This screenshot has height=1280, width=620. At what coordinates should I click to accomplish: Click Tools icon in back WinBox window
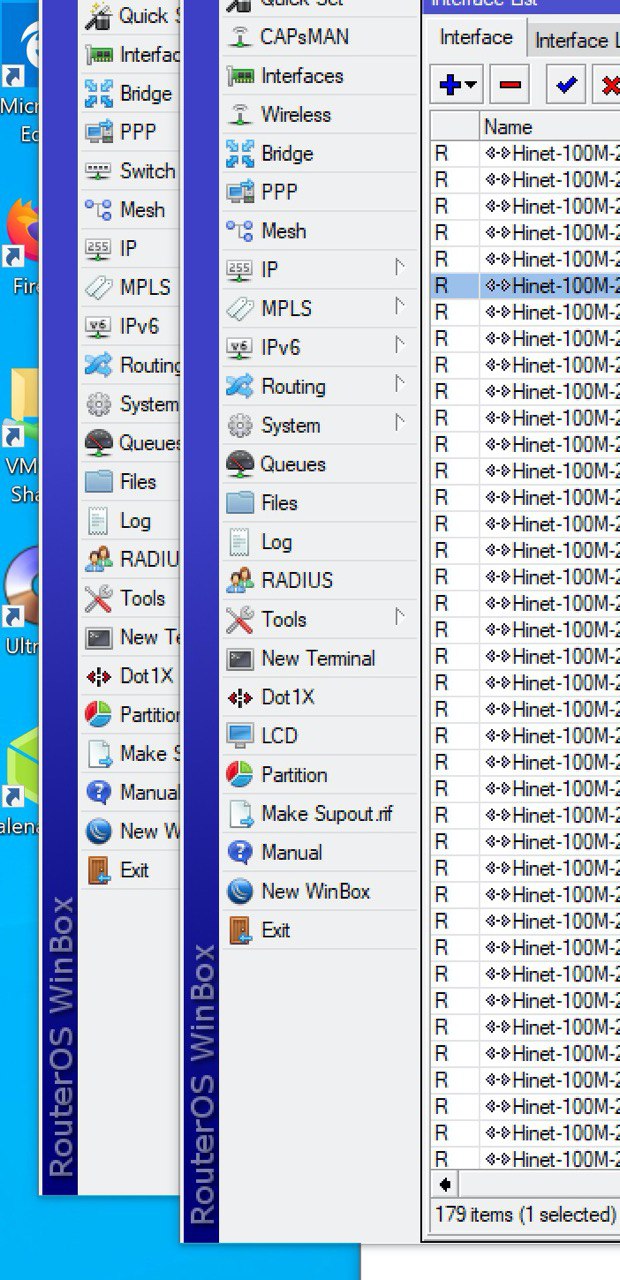98,598
